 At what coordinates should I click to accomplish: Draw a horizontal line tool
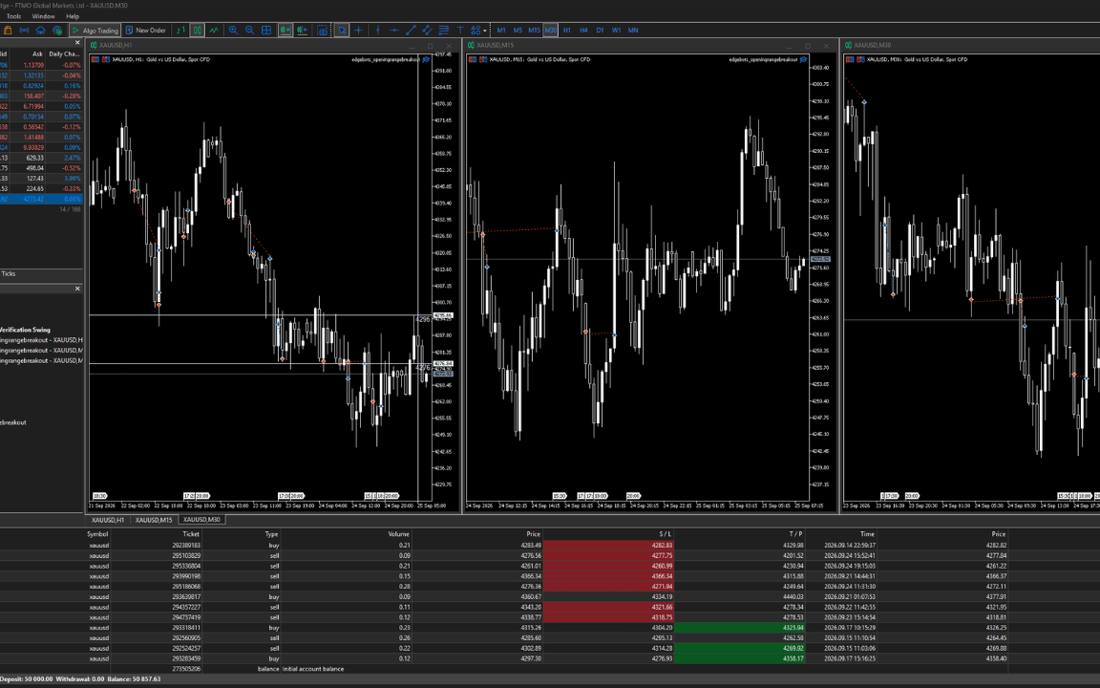394,30
